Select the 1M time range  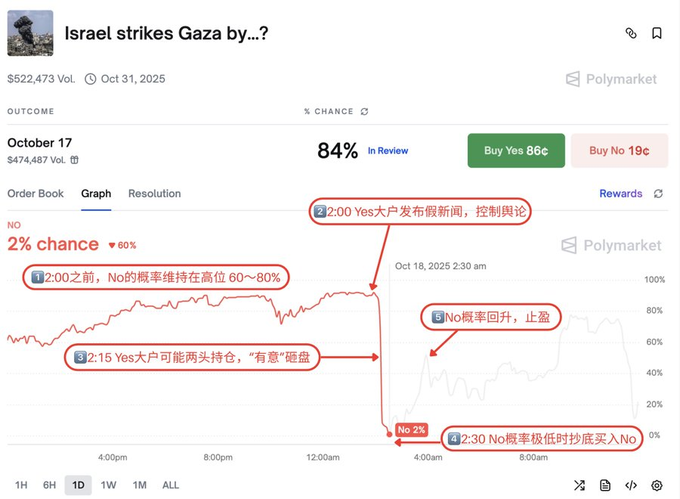(139, 485)
